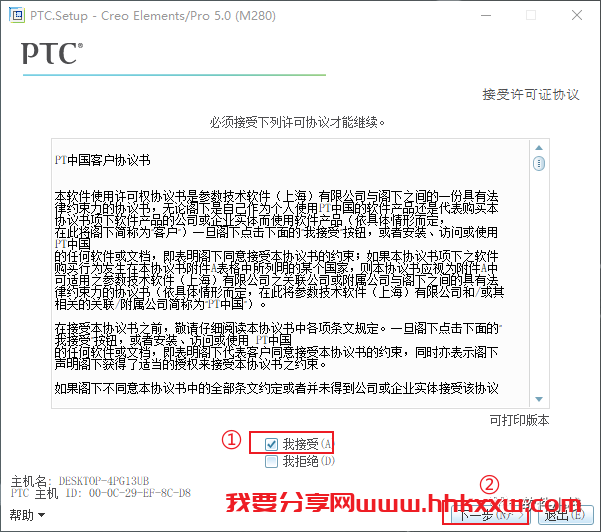Click hostname text DESKTOP-4PG13UB
This screenshot has width=601, height=532.
tap(103, 481)
